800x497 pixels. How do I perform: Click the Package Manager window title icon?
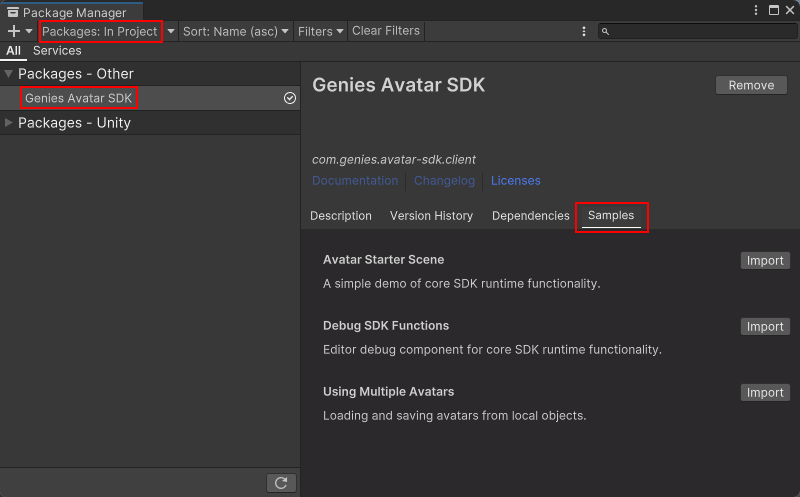click(12, 12)
